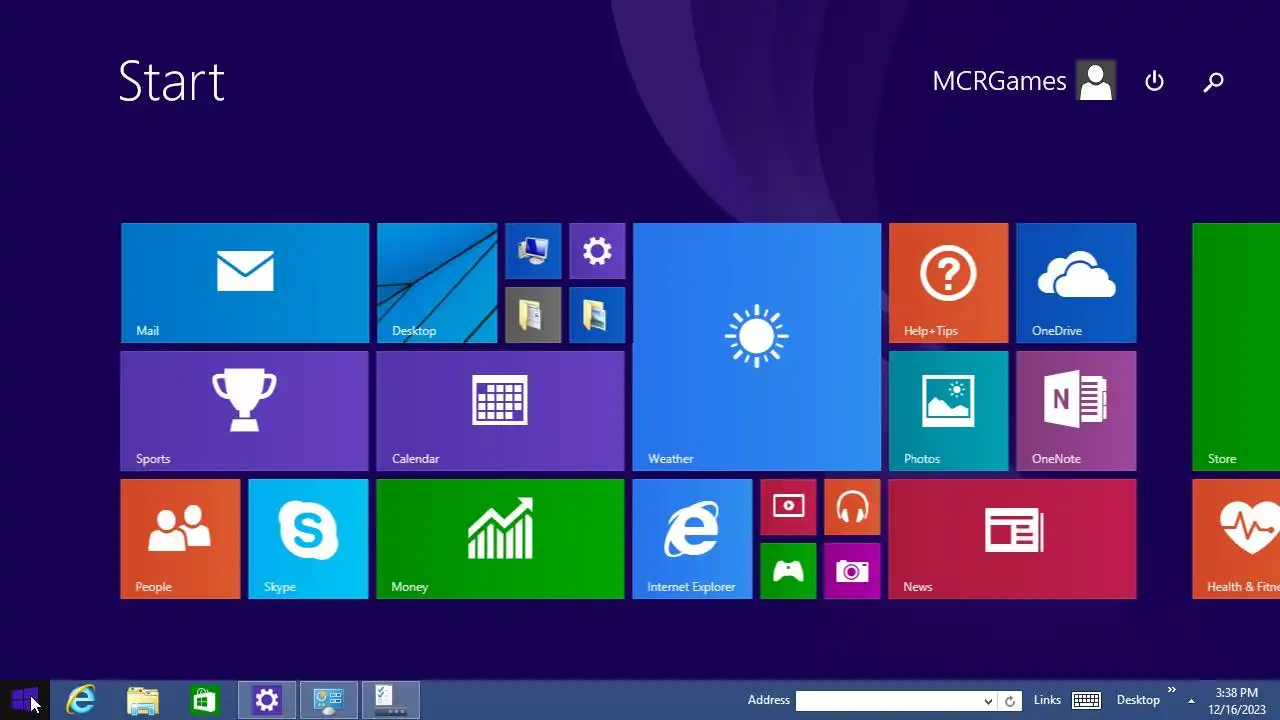This screenshot has height=720, width=1280.
Task: Click the Address bar refresh button
Action: (1010, 701)
